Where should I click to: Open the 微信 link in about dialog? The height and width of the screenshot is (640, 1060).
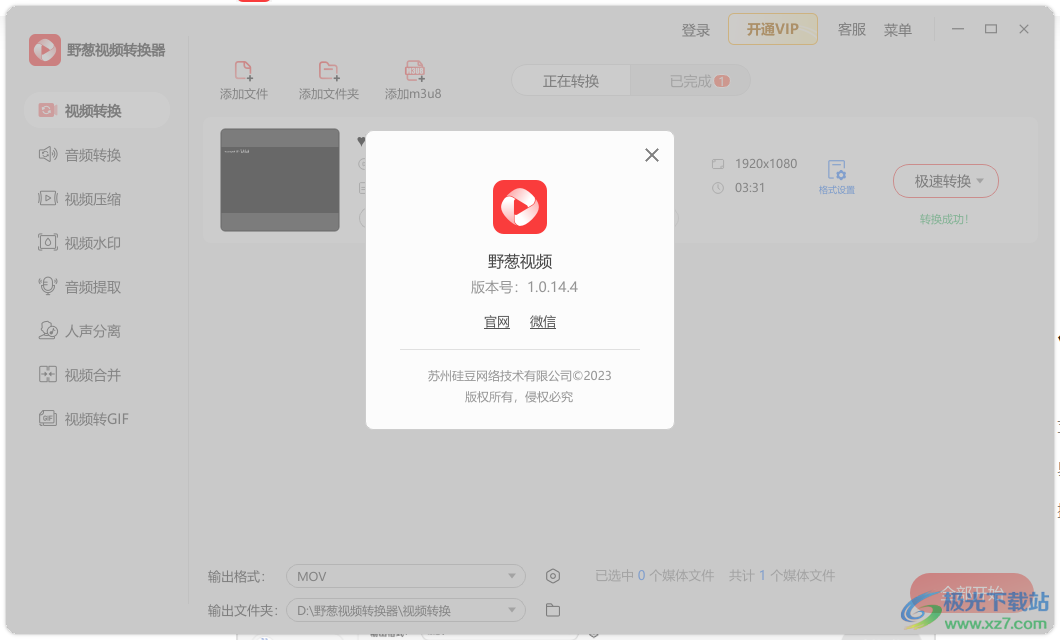coord(543,322)
